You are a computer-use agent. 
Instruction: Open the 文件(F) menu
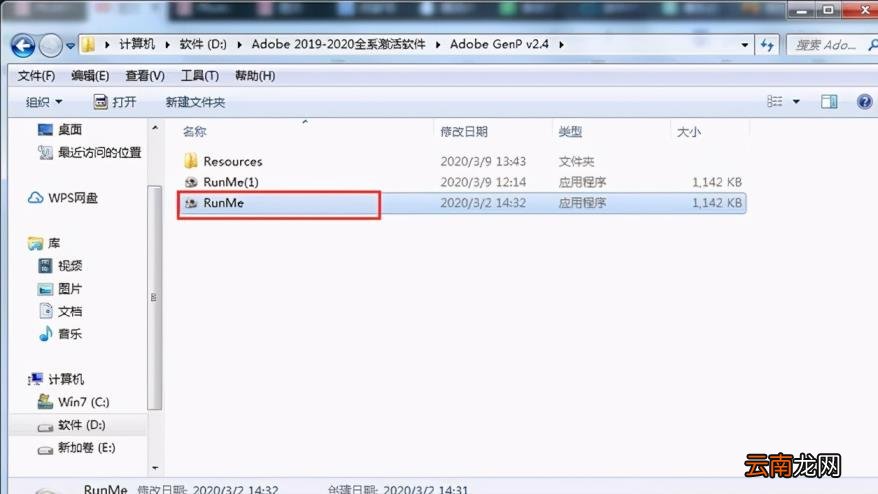pyautogui.click(x=36, y=76)
